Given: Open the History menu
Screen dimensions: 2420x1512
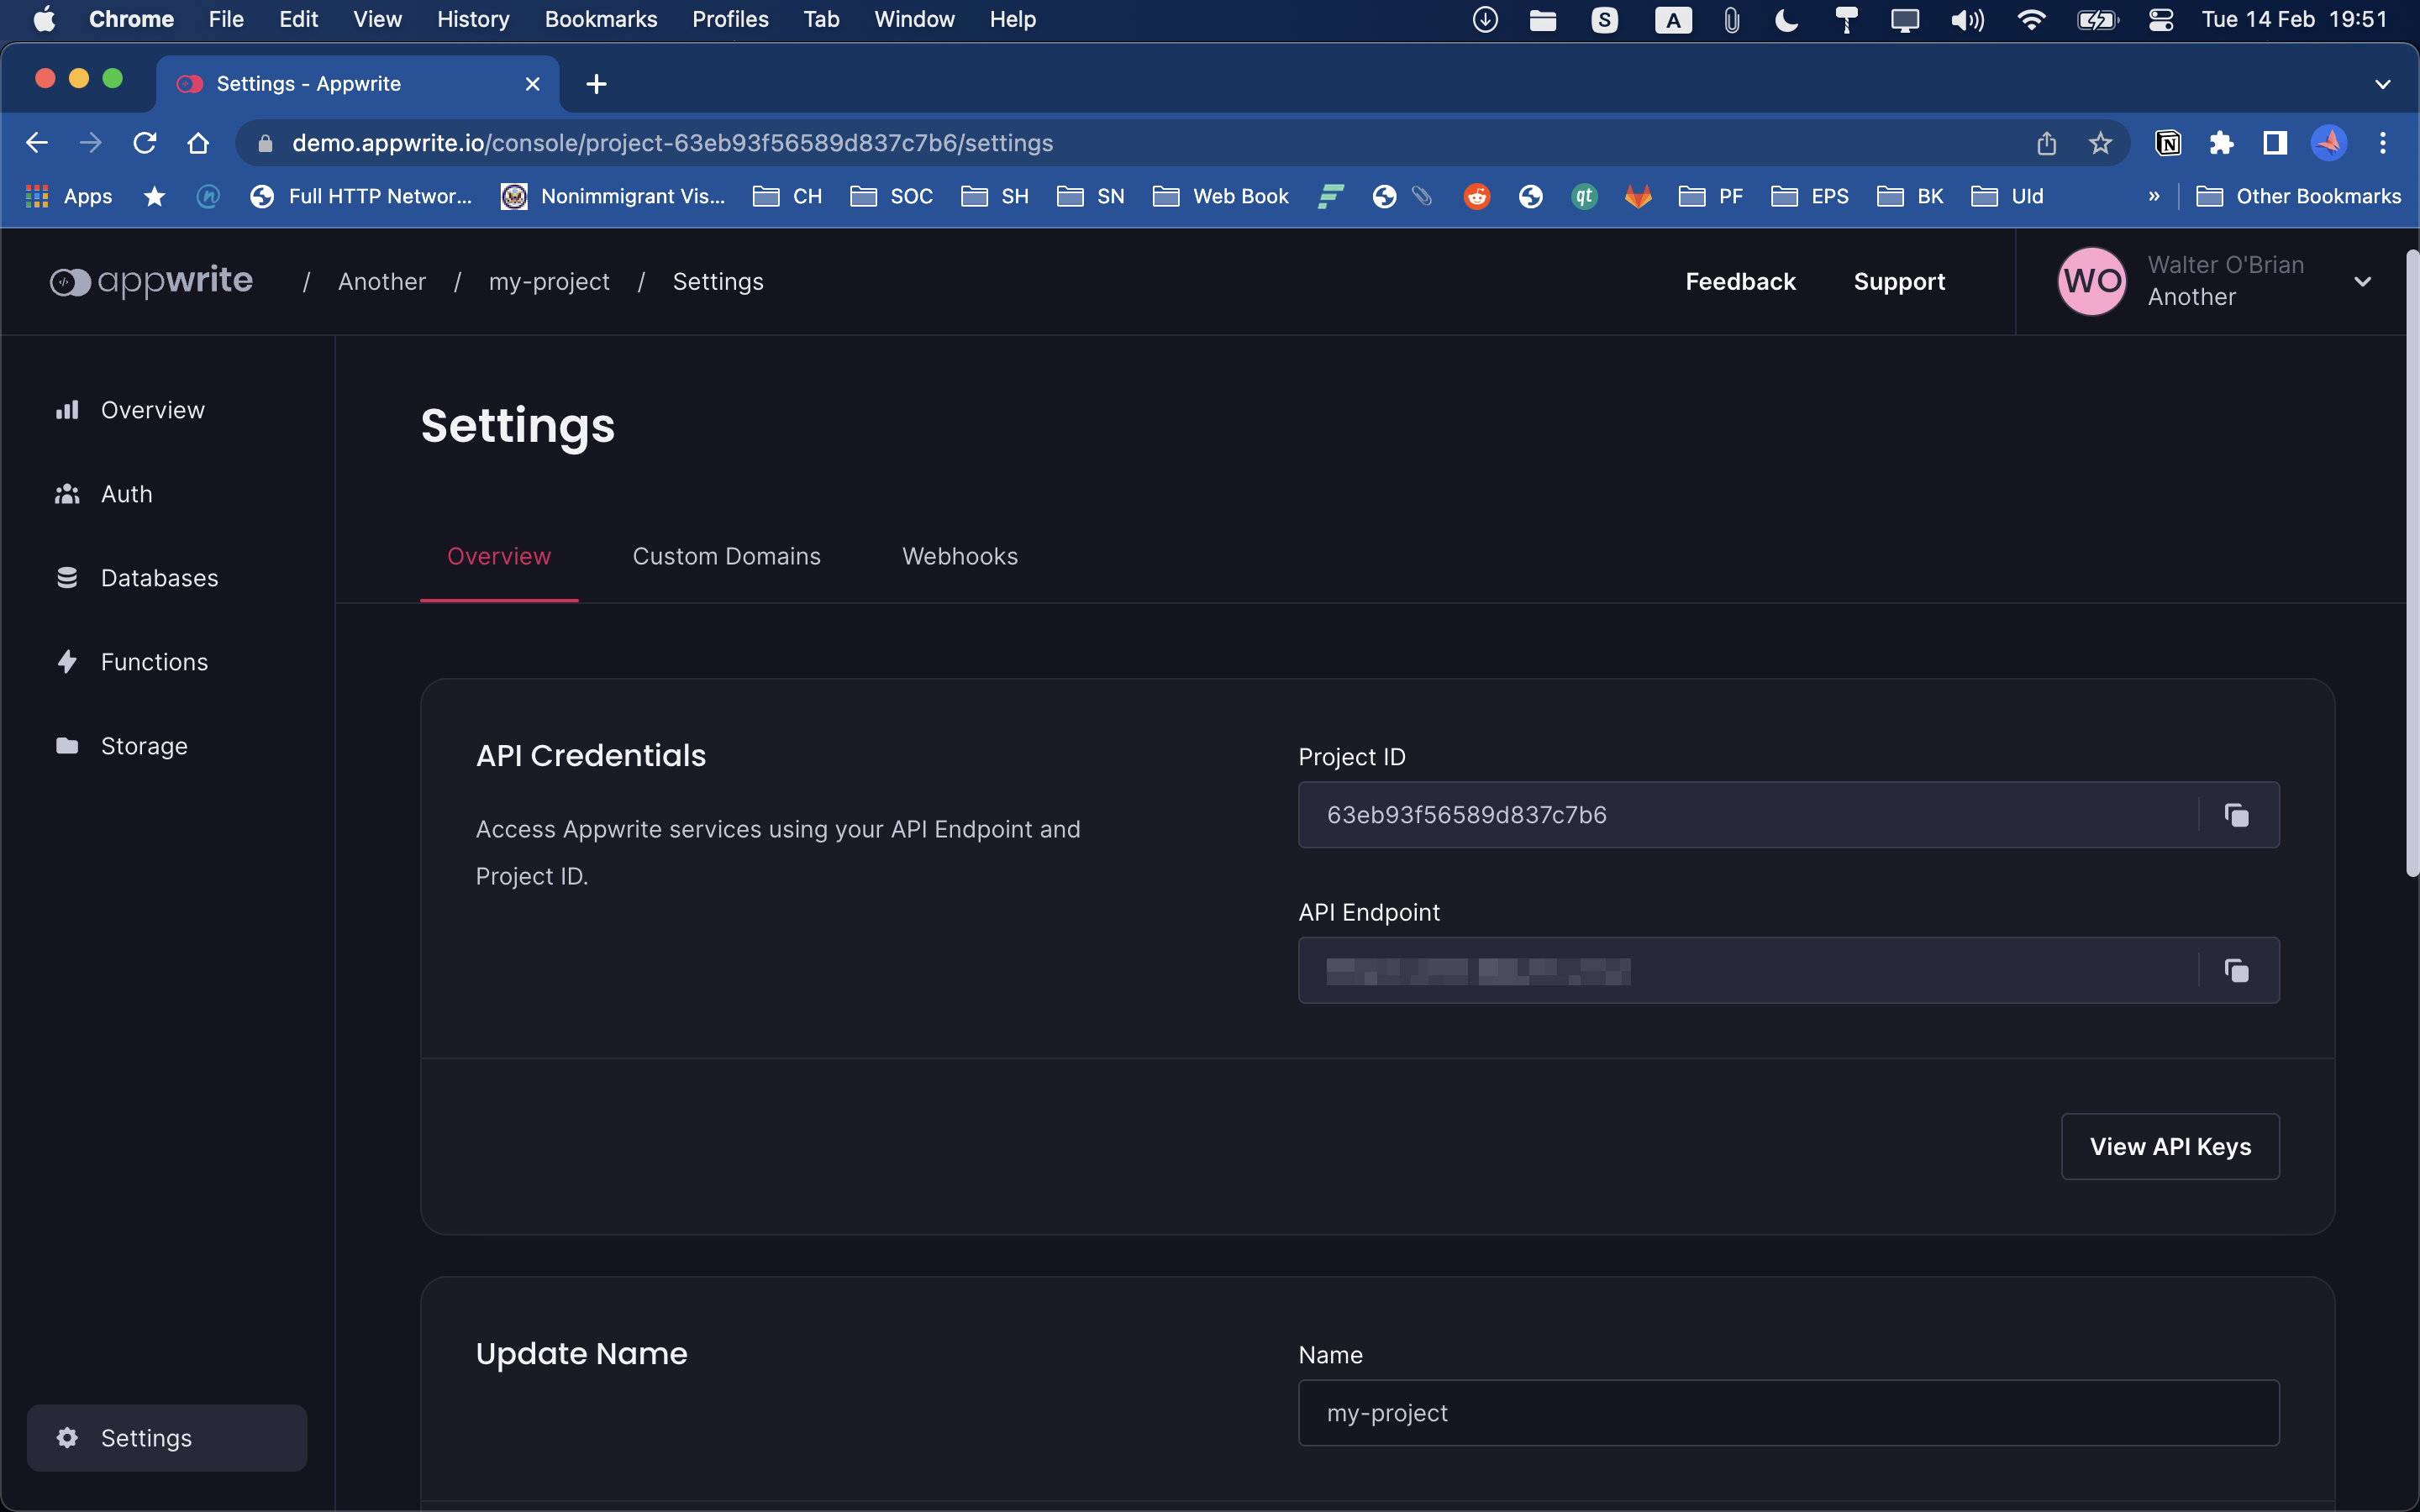Looking at the screenshot, I should coord(473,19).
